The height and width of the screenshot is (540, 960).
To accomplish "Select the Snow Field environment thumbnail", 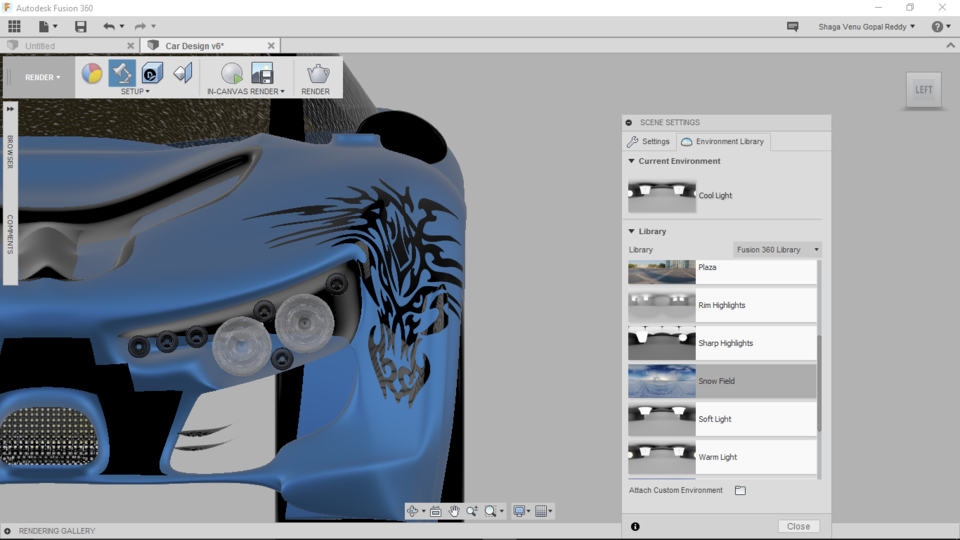I will 662,381.
